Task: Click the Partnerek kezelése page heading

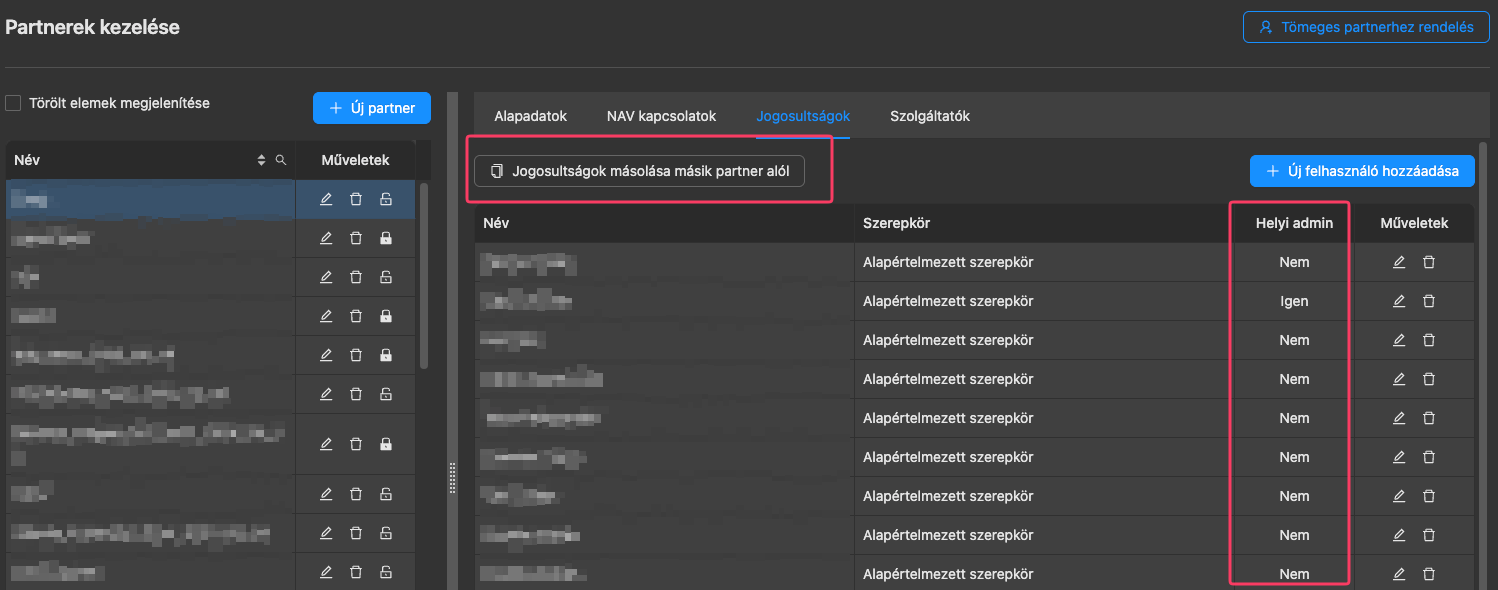Action: (93, 28)
